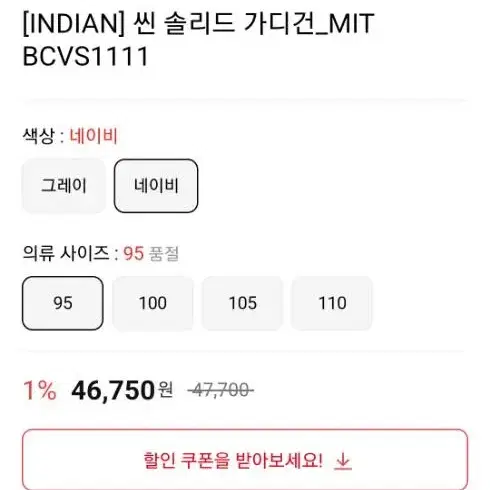Click the product code BCVS1111
Viewport: 490px width, 490px height.
pyautogui.click(x=85, y=56)
